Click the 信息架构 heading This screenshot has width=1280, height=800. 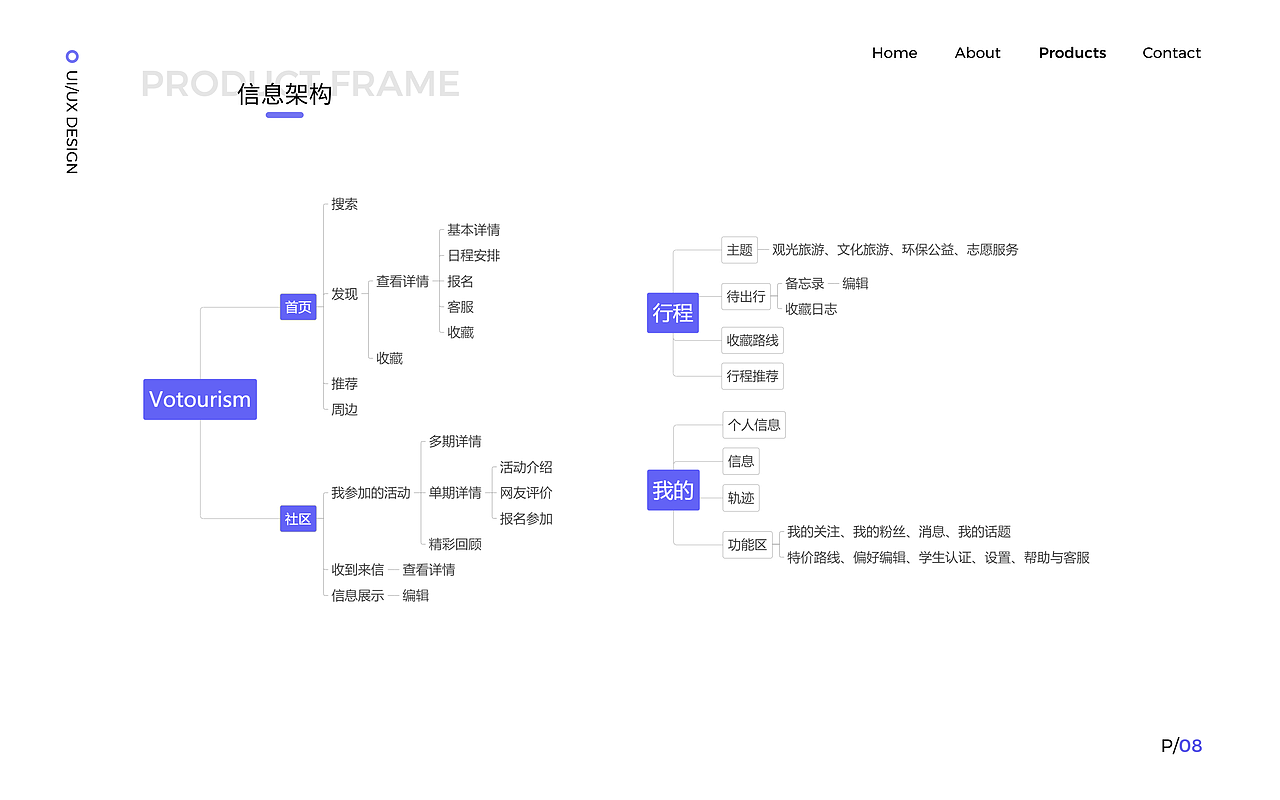click(284, 96)
